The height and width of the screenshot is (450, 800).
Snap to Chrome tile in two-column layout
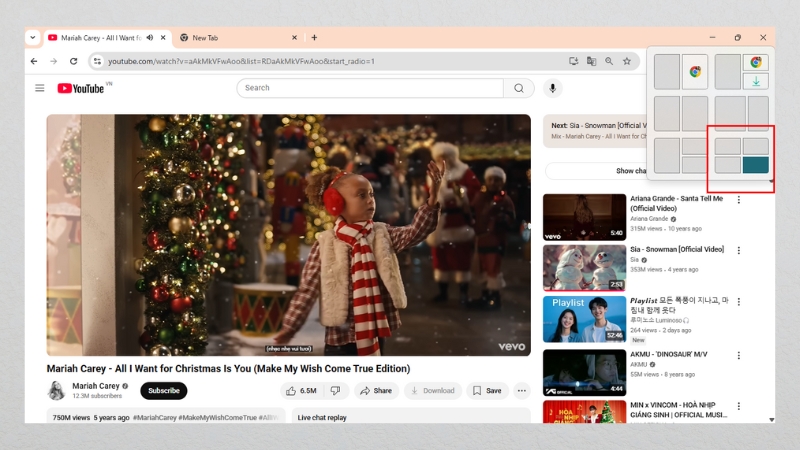(695, 72)
